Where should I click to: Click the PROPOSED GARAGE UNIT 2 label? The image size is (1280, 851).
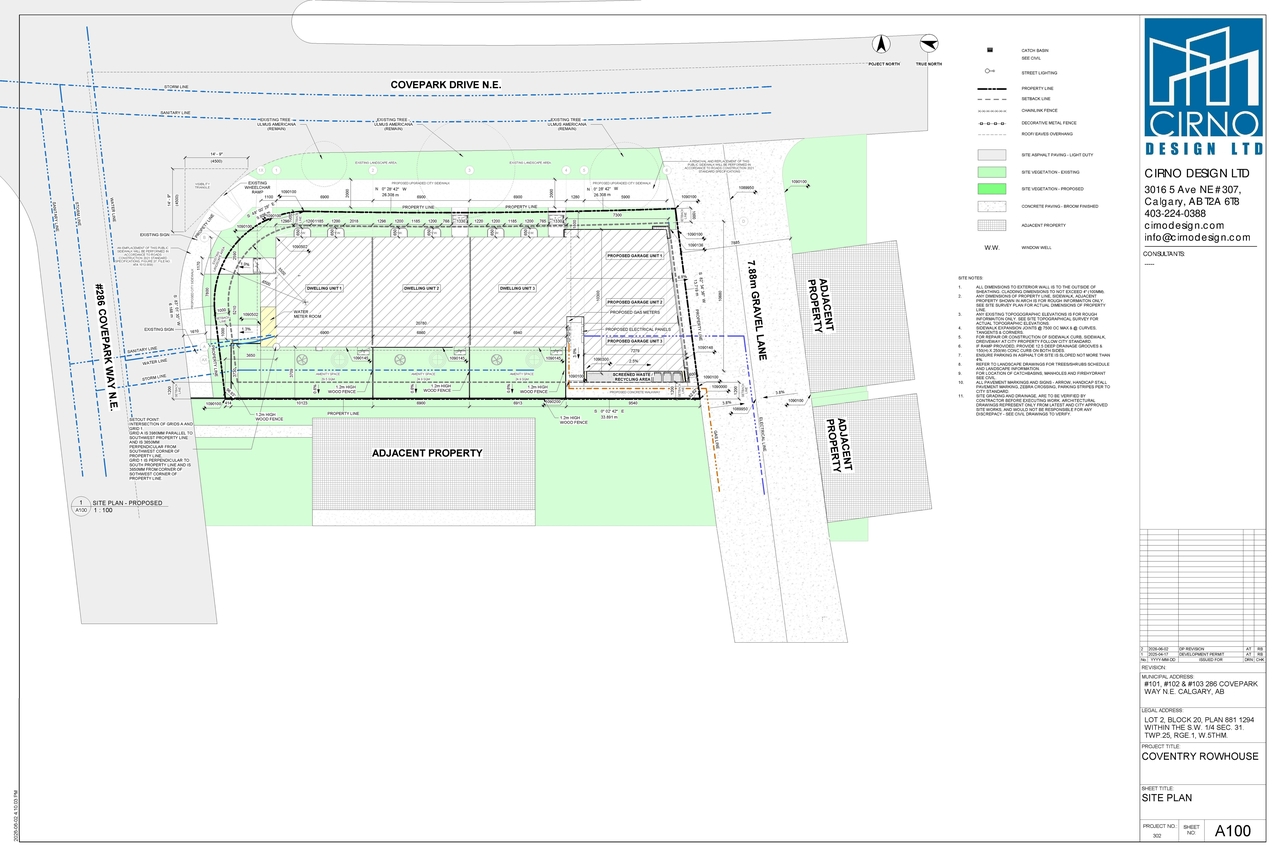(x=635, y=302)
